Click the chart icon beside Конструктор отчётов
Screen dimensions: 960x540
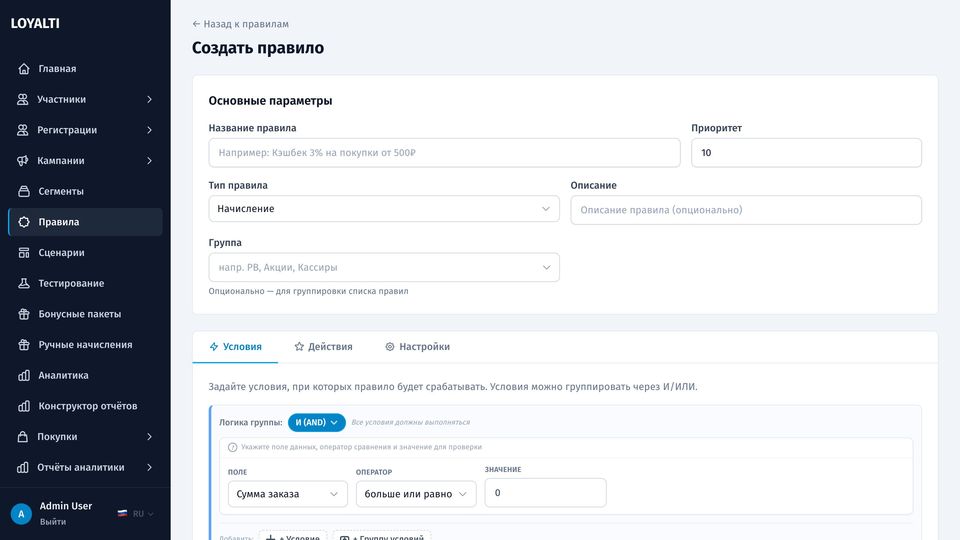(x=24, y=405)
